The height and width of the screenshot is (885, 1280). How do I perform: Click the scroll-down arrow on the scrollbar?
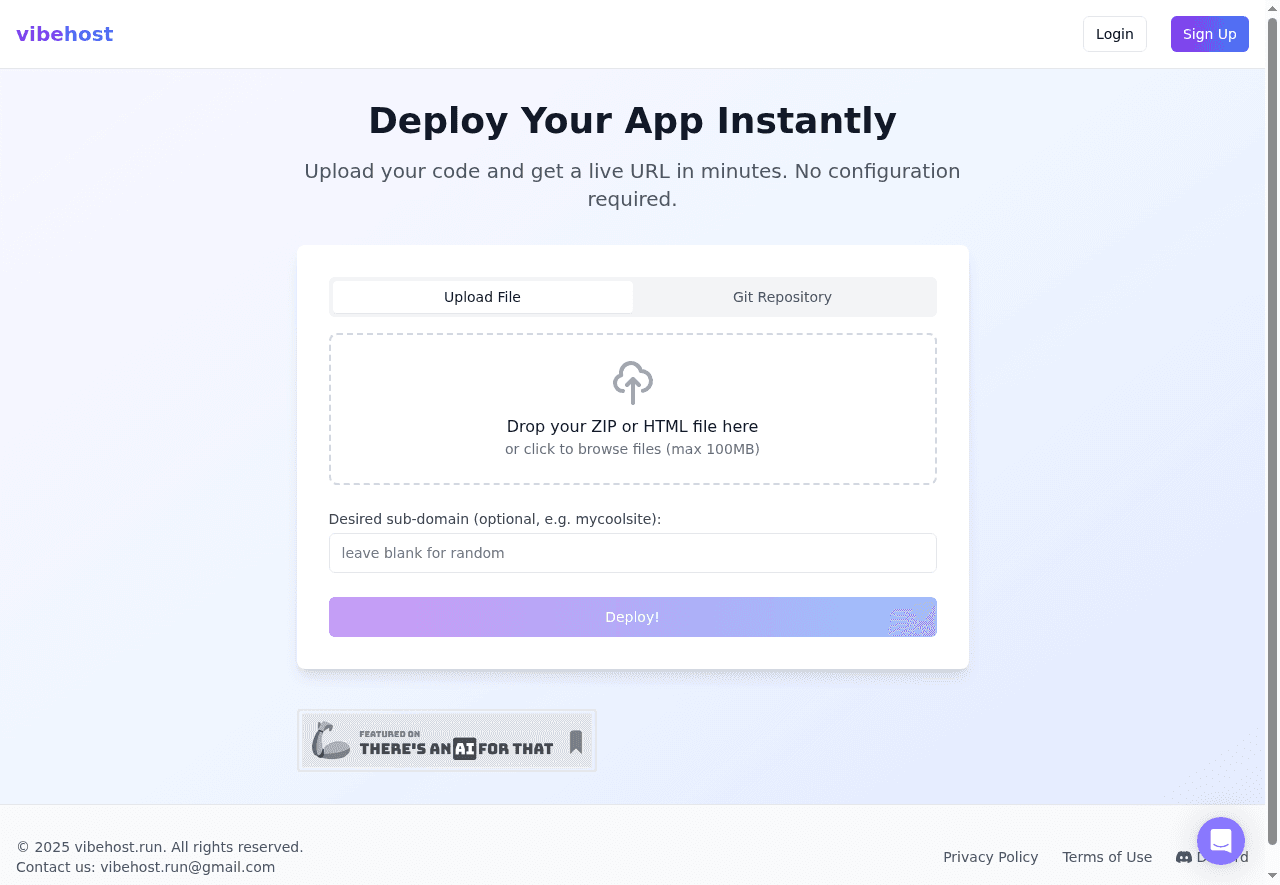coord(1273,877)
